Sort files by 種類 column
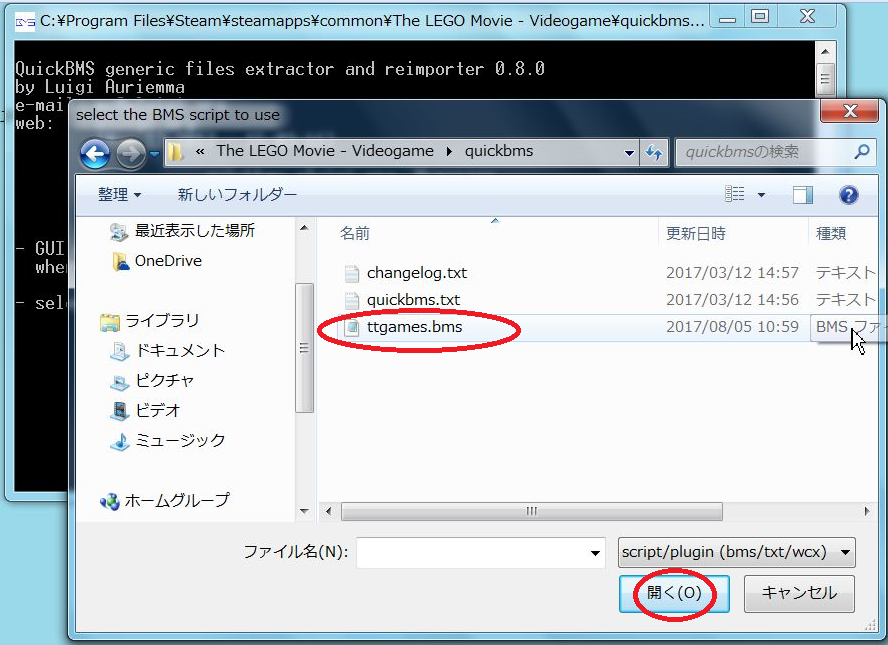This screenshot has width=888, height=645. 831,233
